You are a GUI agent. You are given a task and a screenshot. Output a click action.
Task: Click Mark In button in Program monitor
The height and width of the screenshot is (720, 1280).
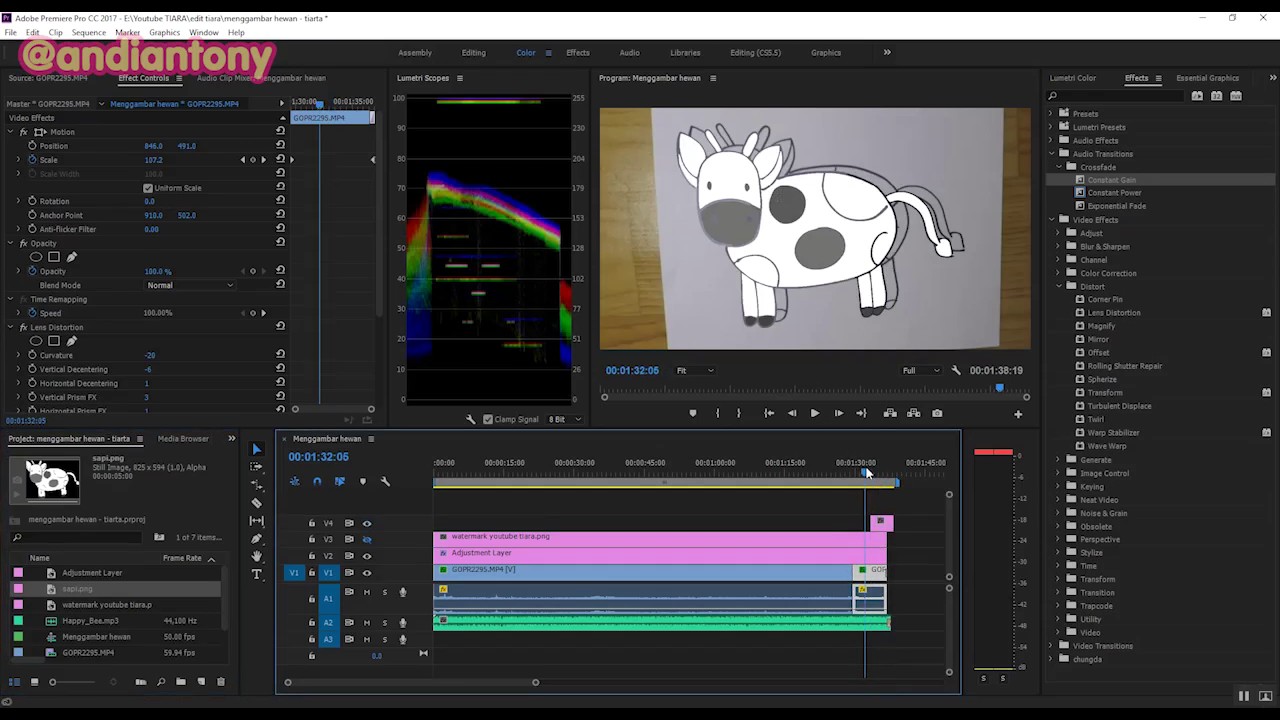click(717, 413)
